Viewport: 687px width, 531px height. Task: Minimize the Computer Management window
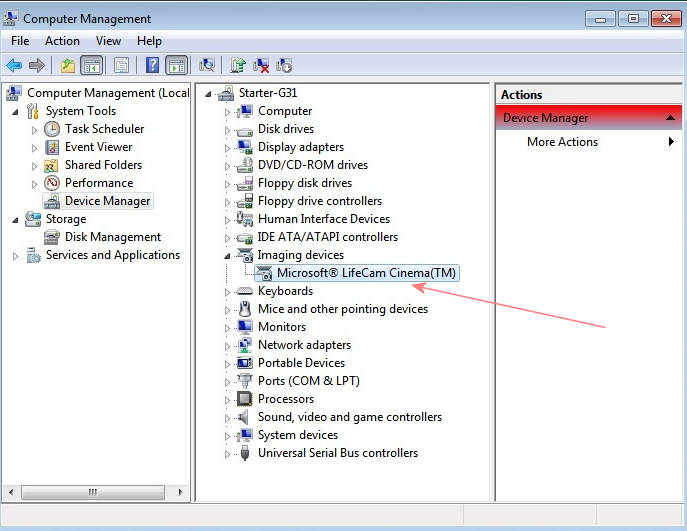click(x=600, y=19)
